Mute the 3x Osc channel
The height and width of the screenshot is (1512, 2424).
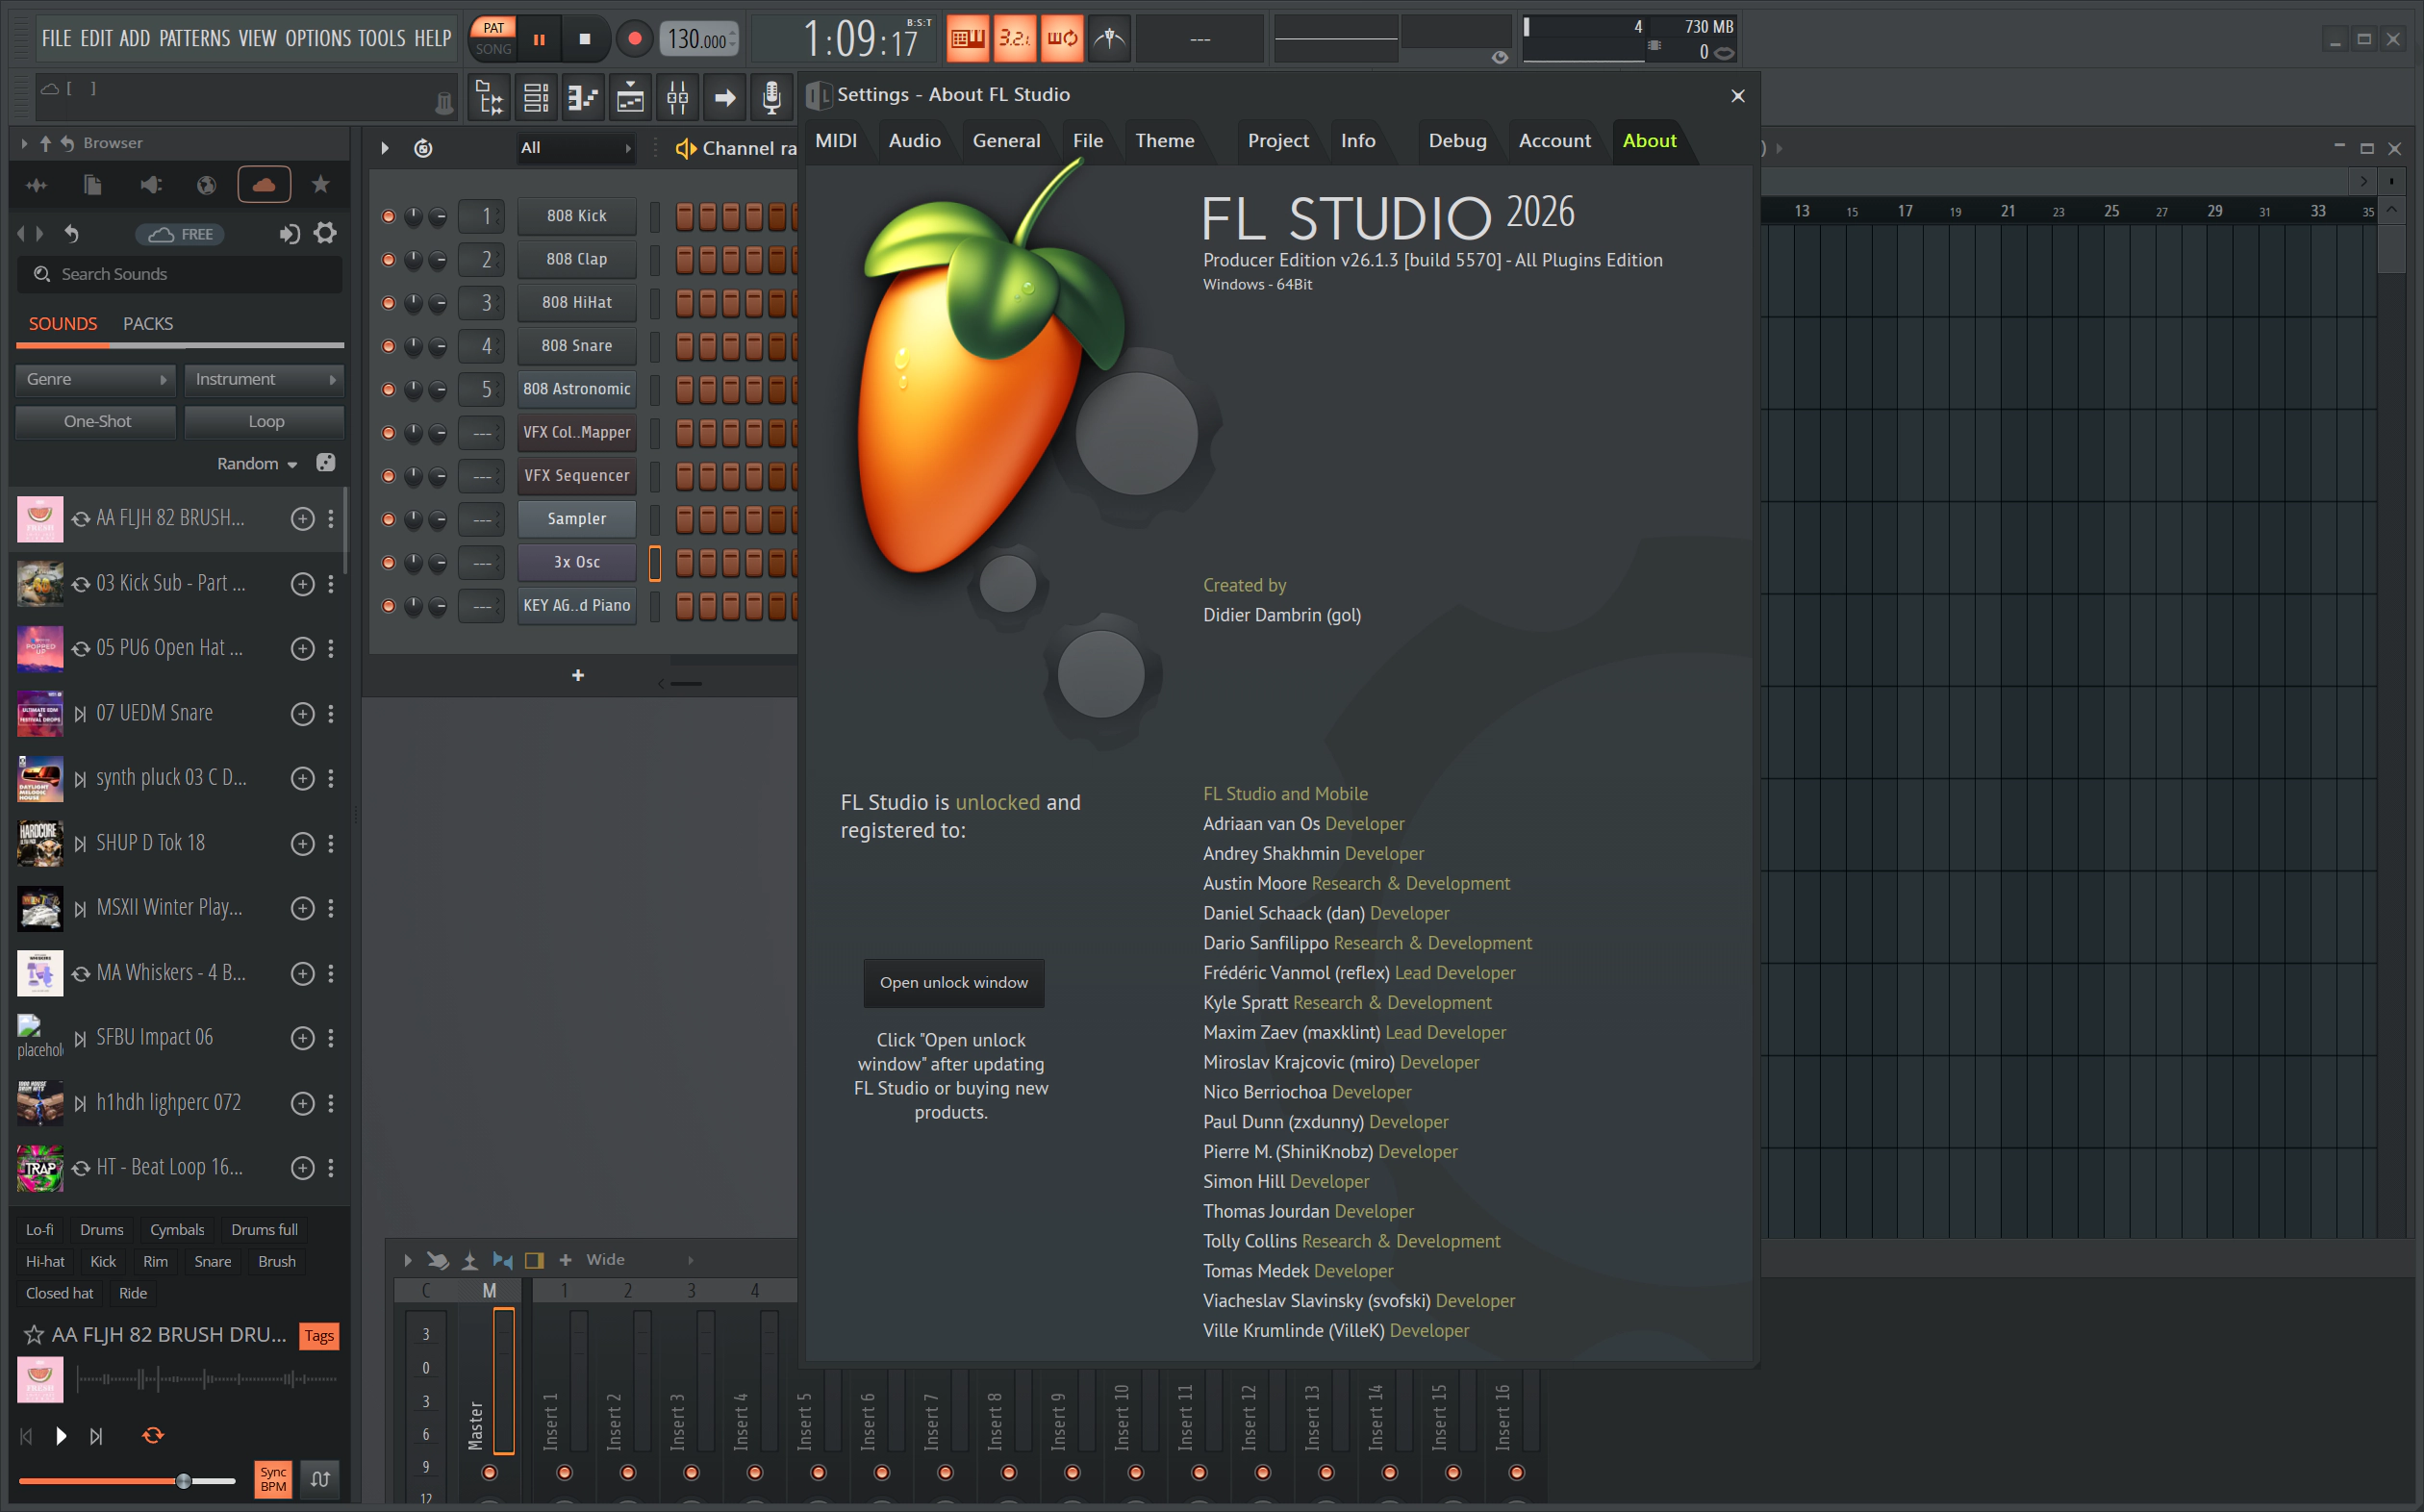click(388, 563)
